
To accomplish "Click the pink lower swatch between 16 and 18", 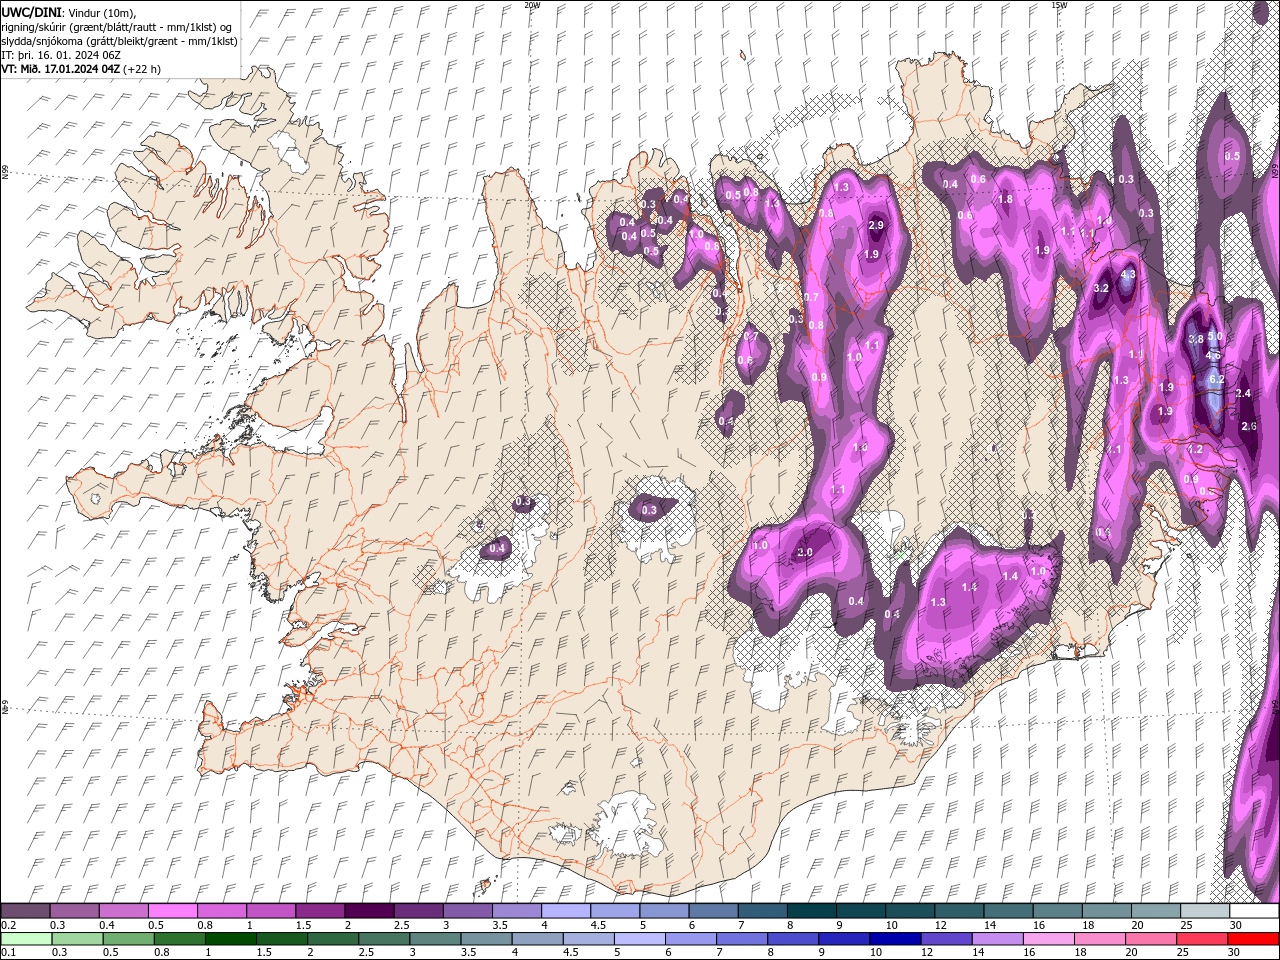I will coord(1050,939).
